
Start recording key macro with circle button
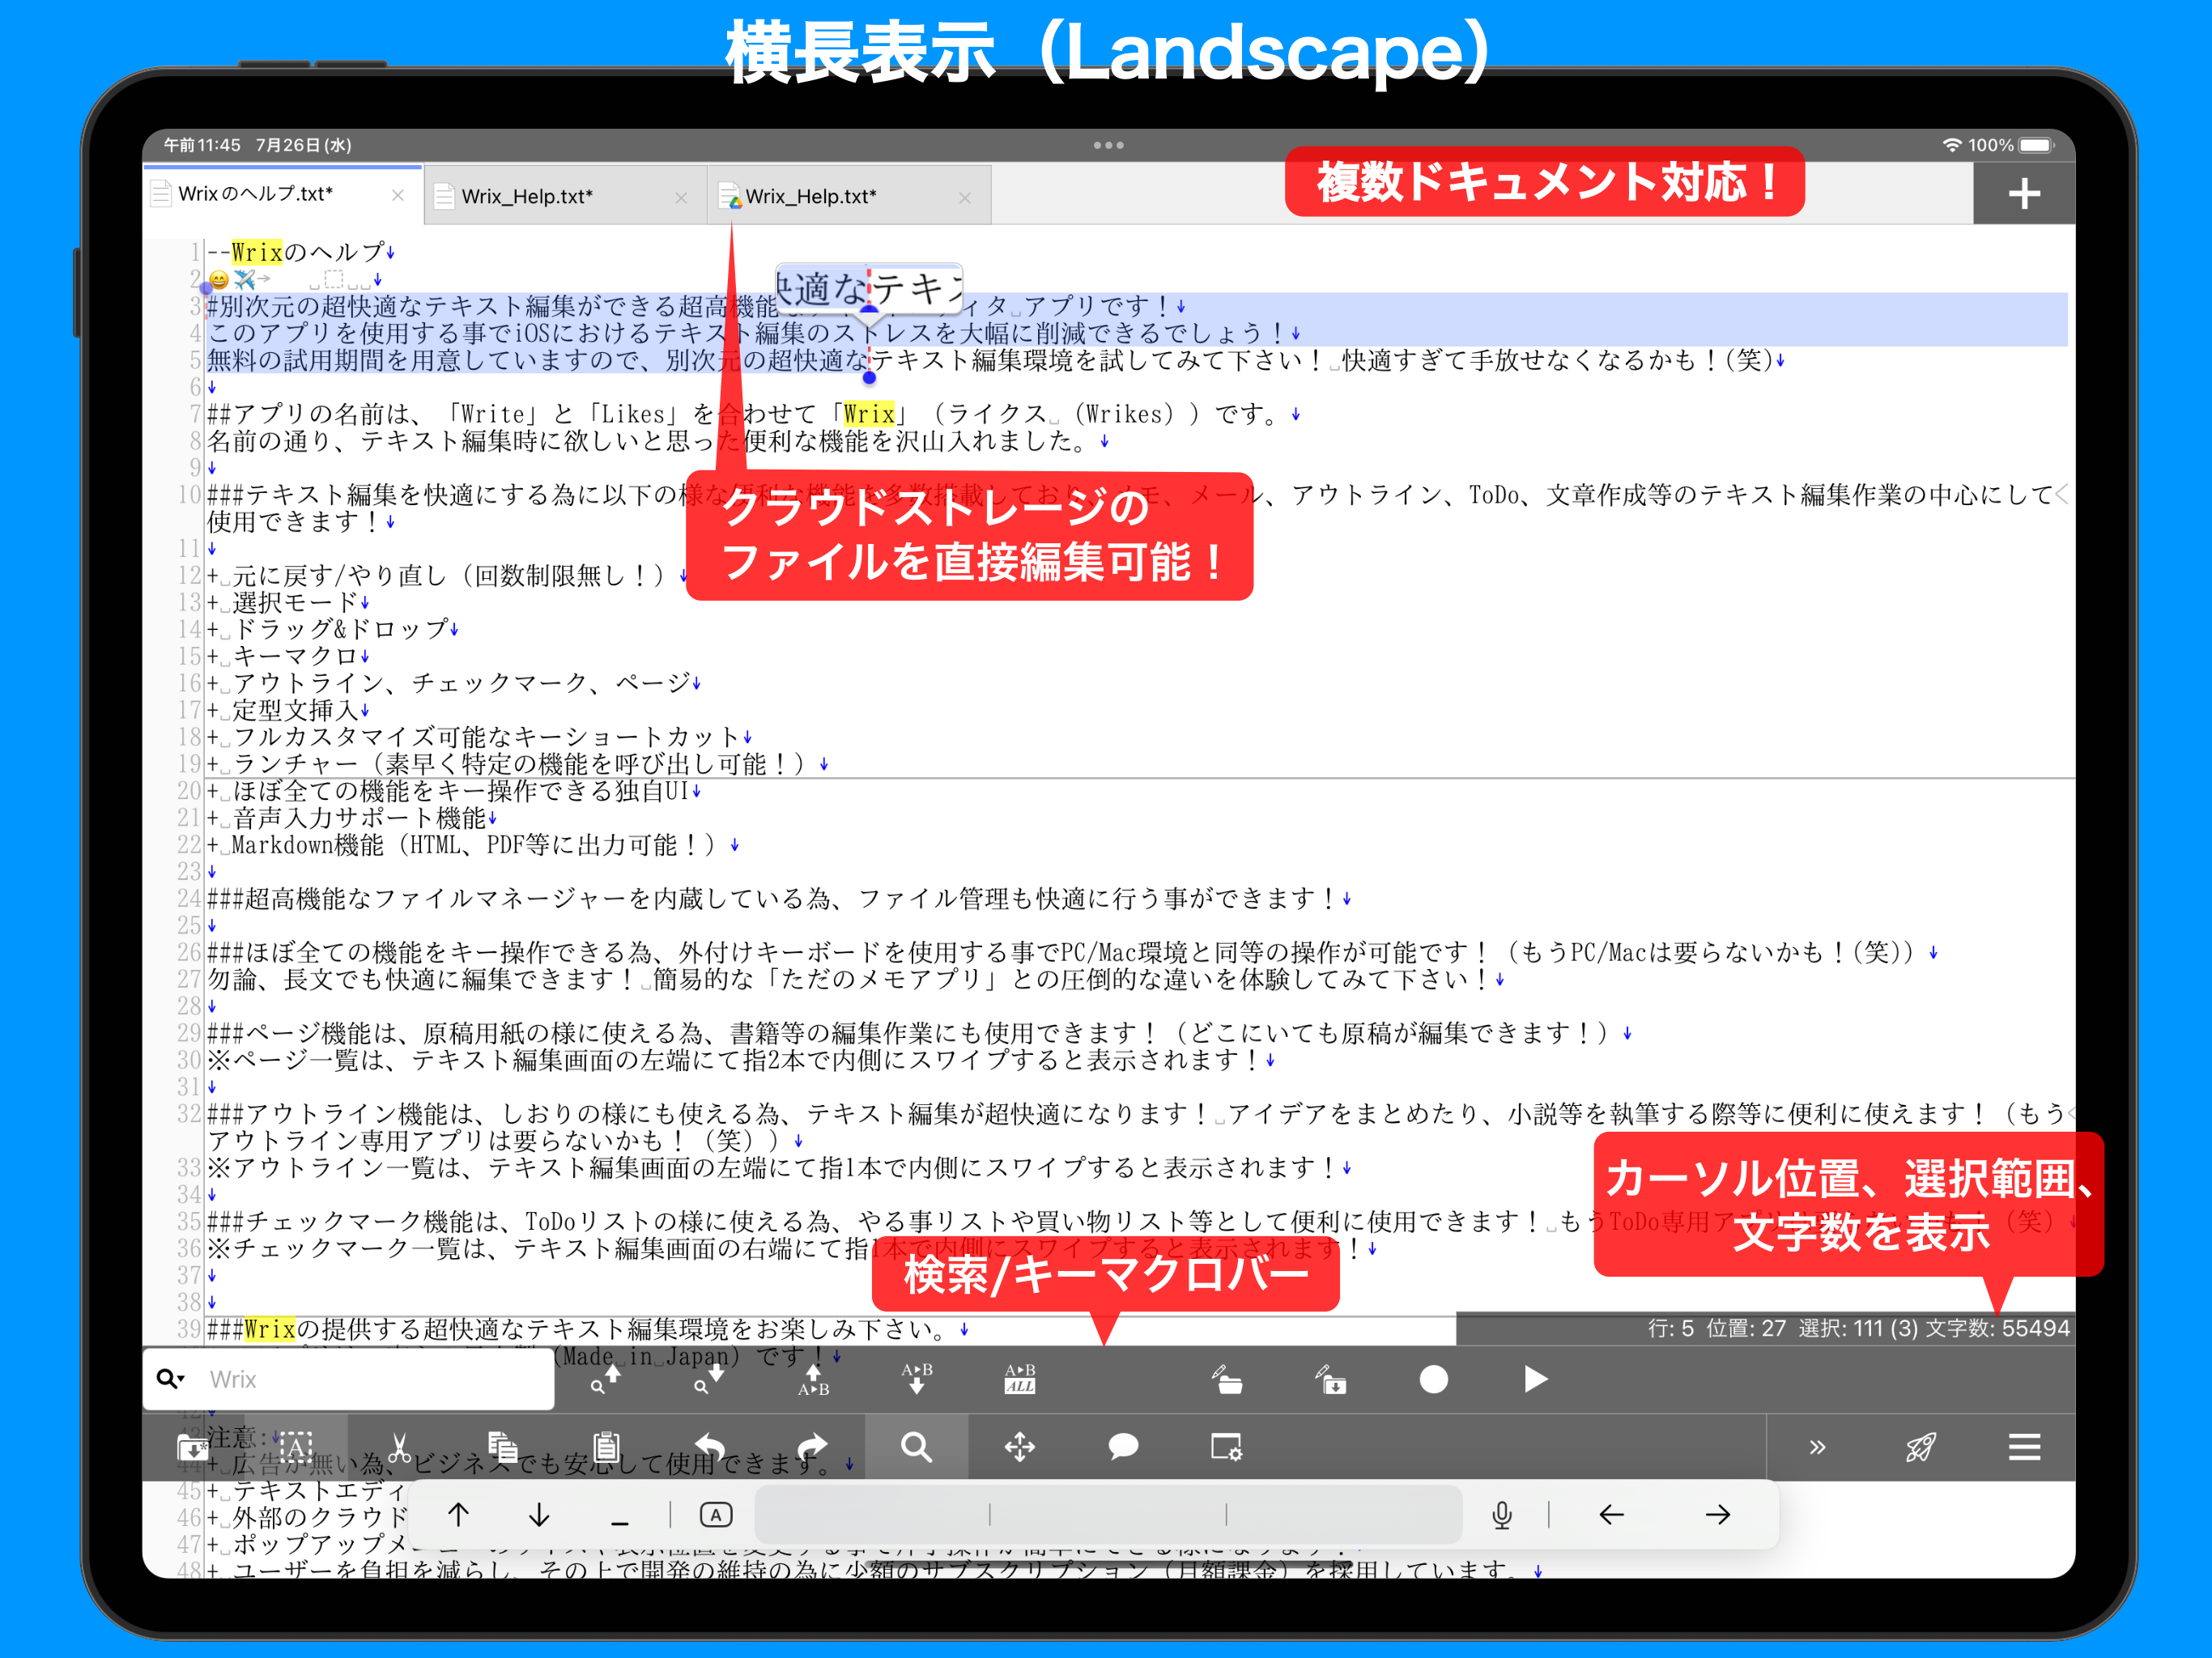tap(1434, 1379)
